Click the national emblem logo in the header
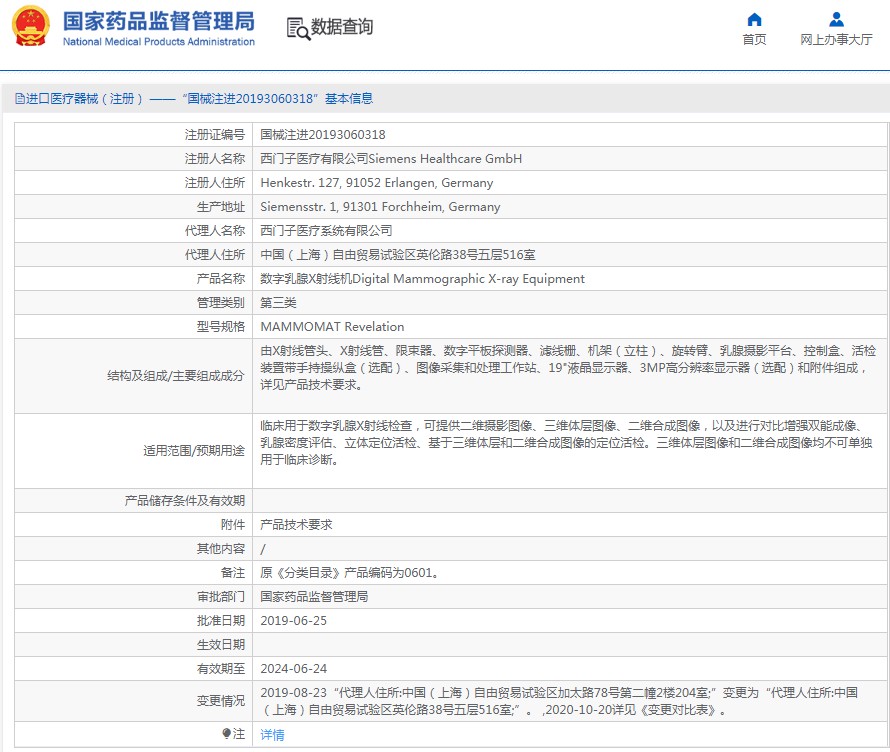Screen dimensions: 890x752 31,26
